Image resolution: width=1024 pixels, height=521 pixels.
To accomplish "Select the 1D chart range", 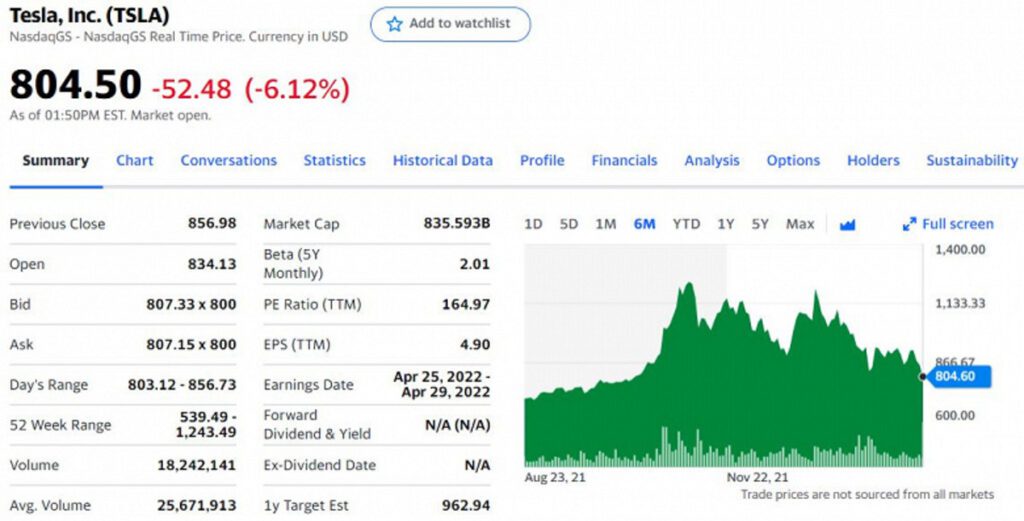I will tap(534, 224).
